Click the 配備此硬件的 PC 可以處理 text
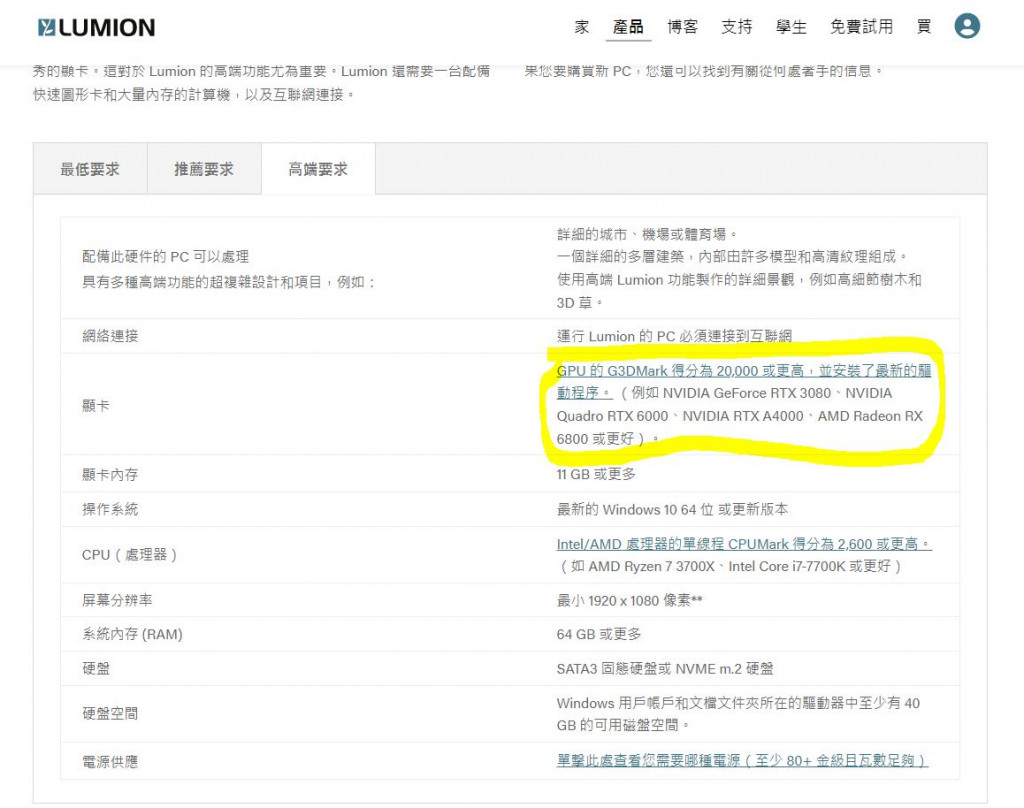The image size is (1024, 808). [165, 257]
